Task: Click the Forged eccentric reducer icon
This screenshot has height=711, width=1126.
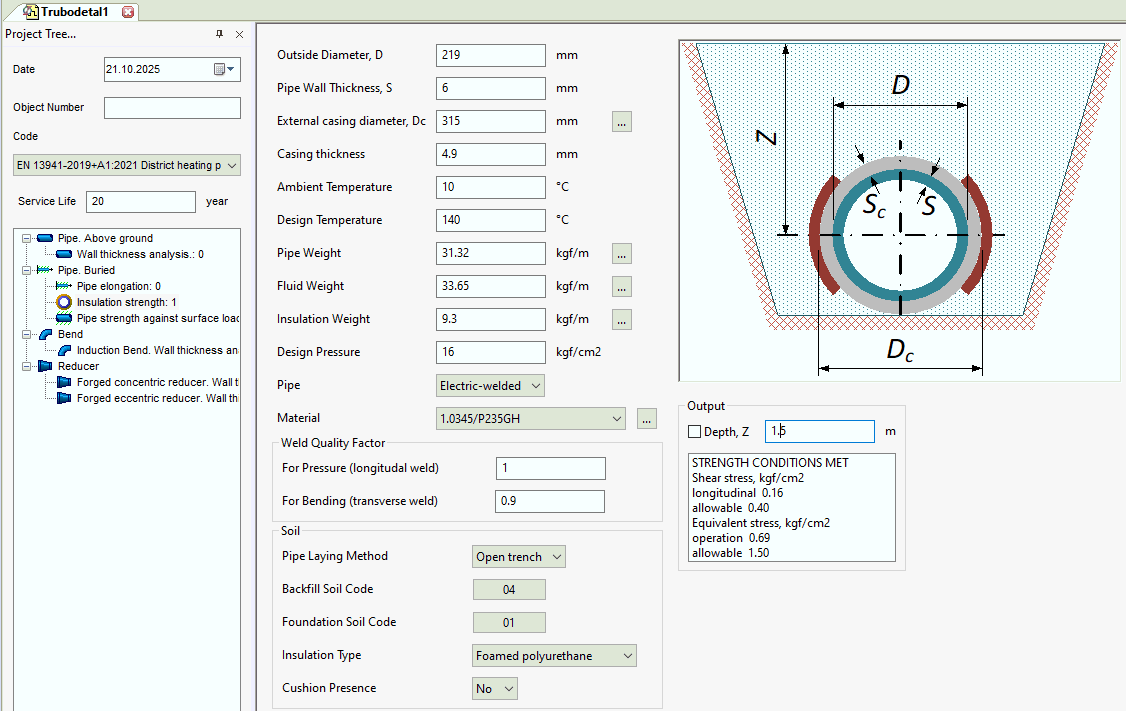Action: point(64,398)
